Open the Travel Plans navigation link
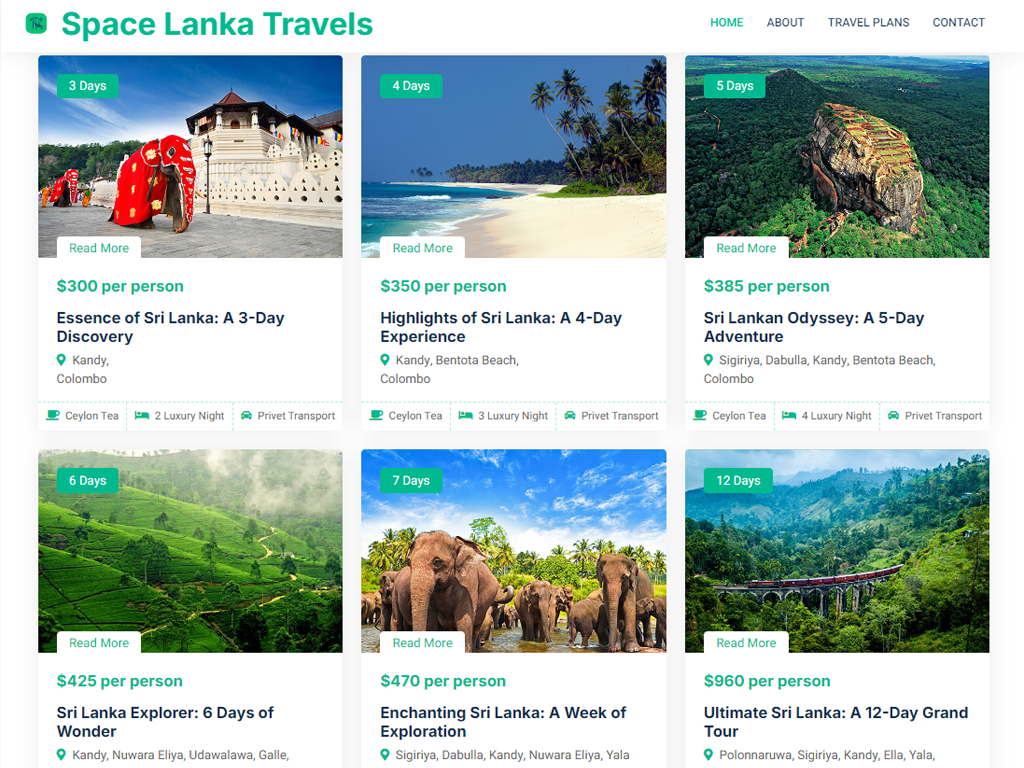The width and height of the screenshot is (1024, 768). pyautogui.click(x=868, y=23)
